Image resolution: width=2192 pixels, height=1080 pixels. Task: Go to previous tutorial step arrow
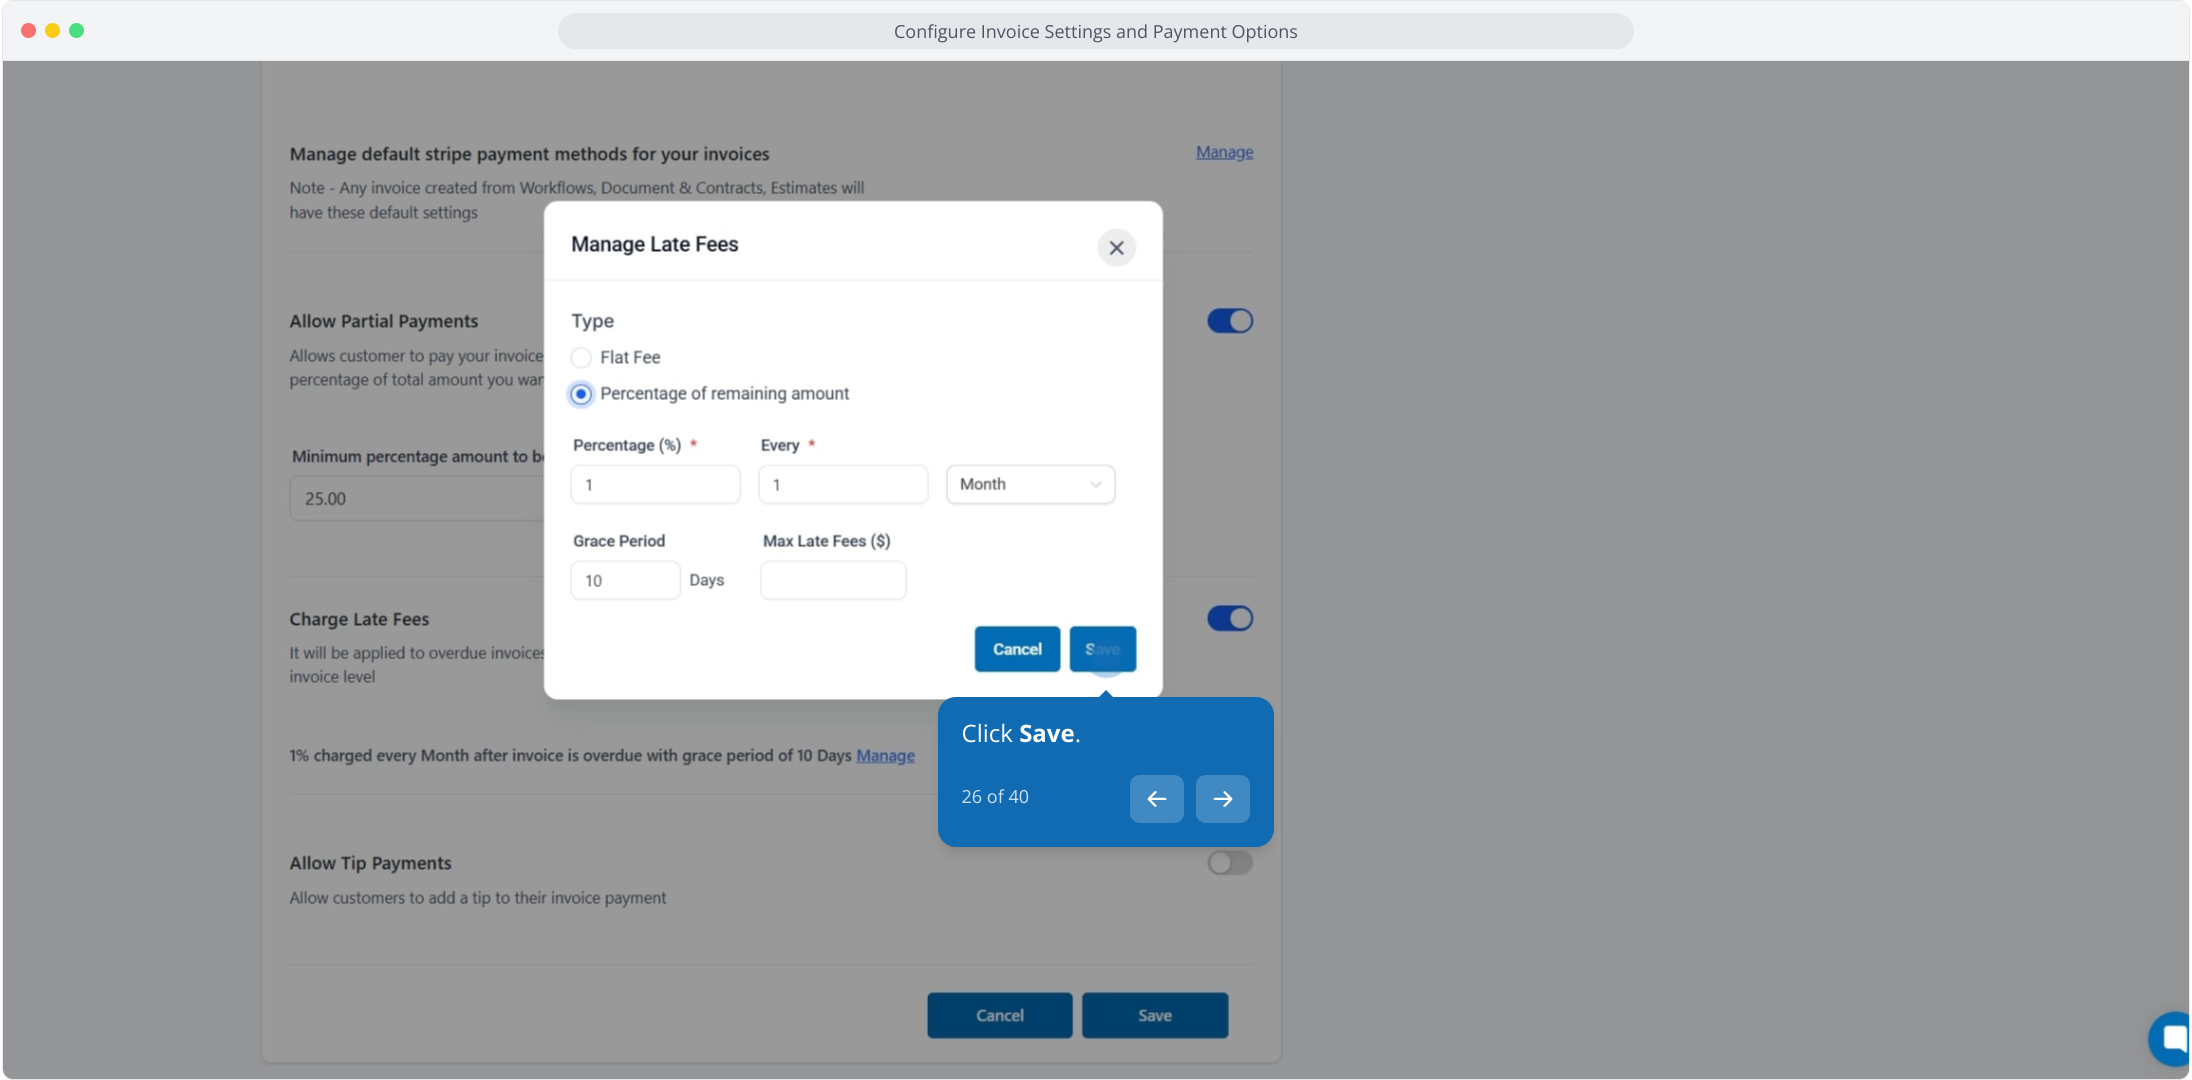click(x=1156, y=798)
